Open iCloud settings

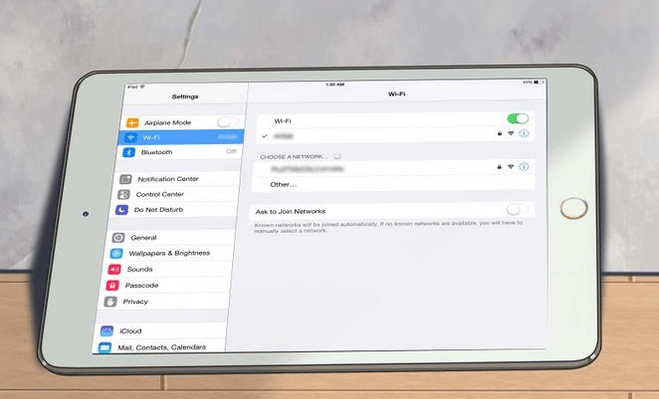(160, 331)
